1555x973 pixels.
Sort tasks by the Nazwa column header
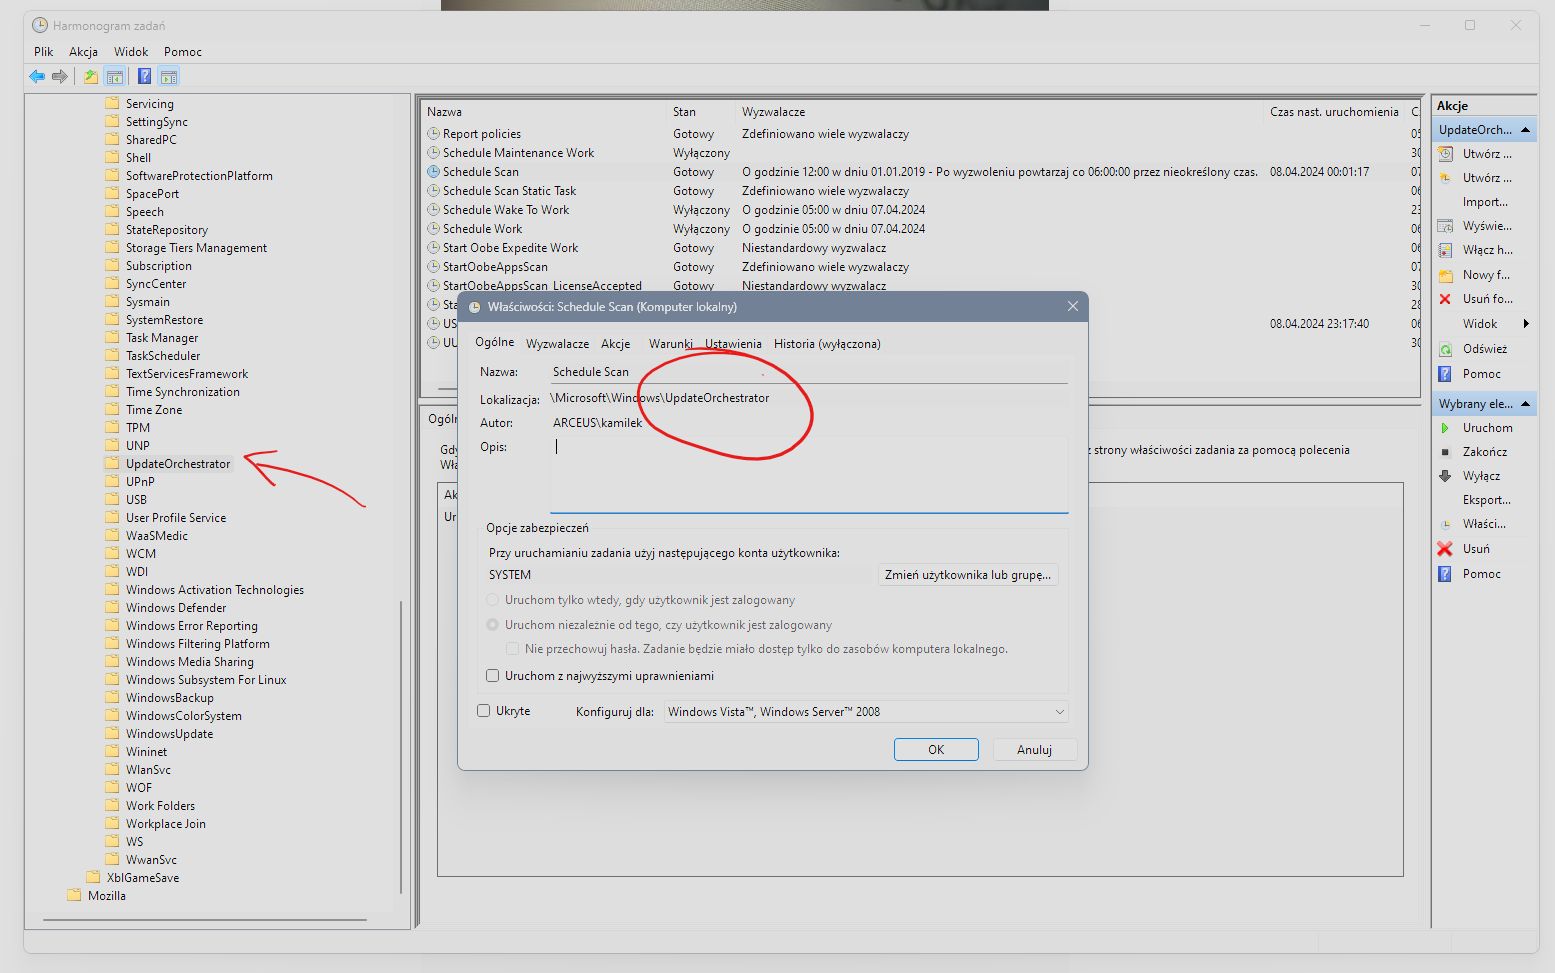(x=544, y=112)
